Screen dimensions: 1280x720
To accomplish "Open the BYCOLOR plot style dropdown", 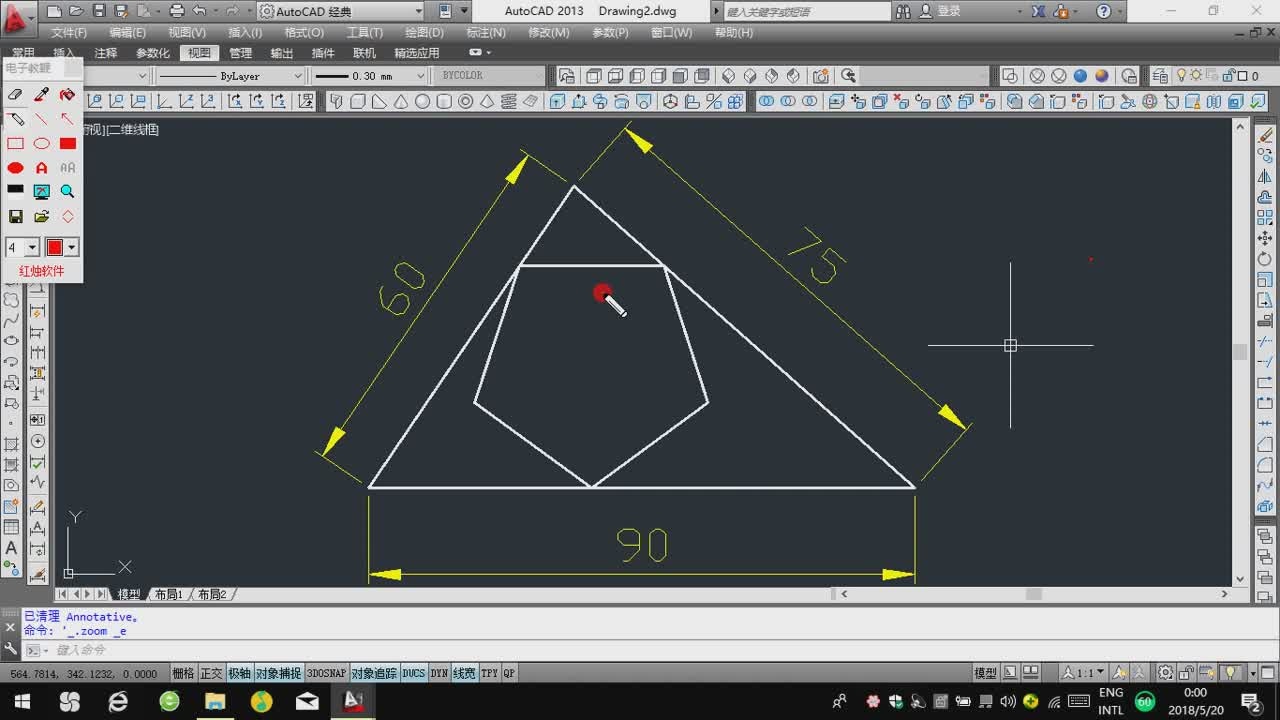I will [539, 76].
